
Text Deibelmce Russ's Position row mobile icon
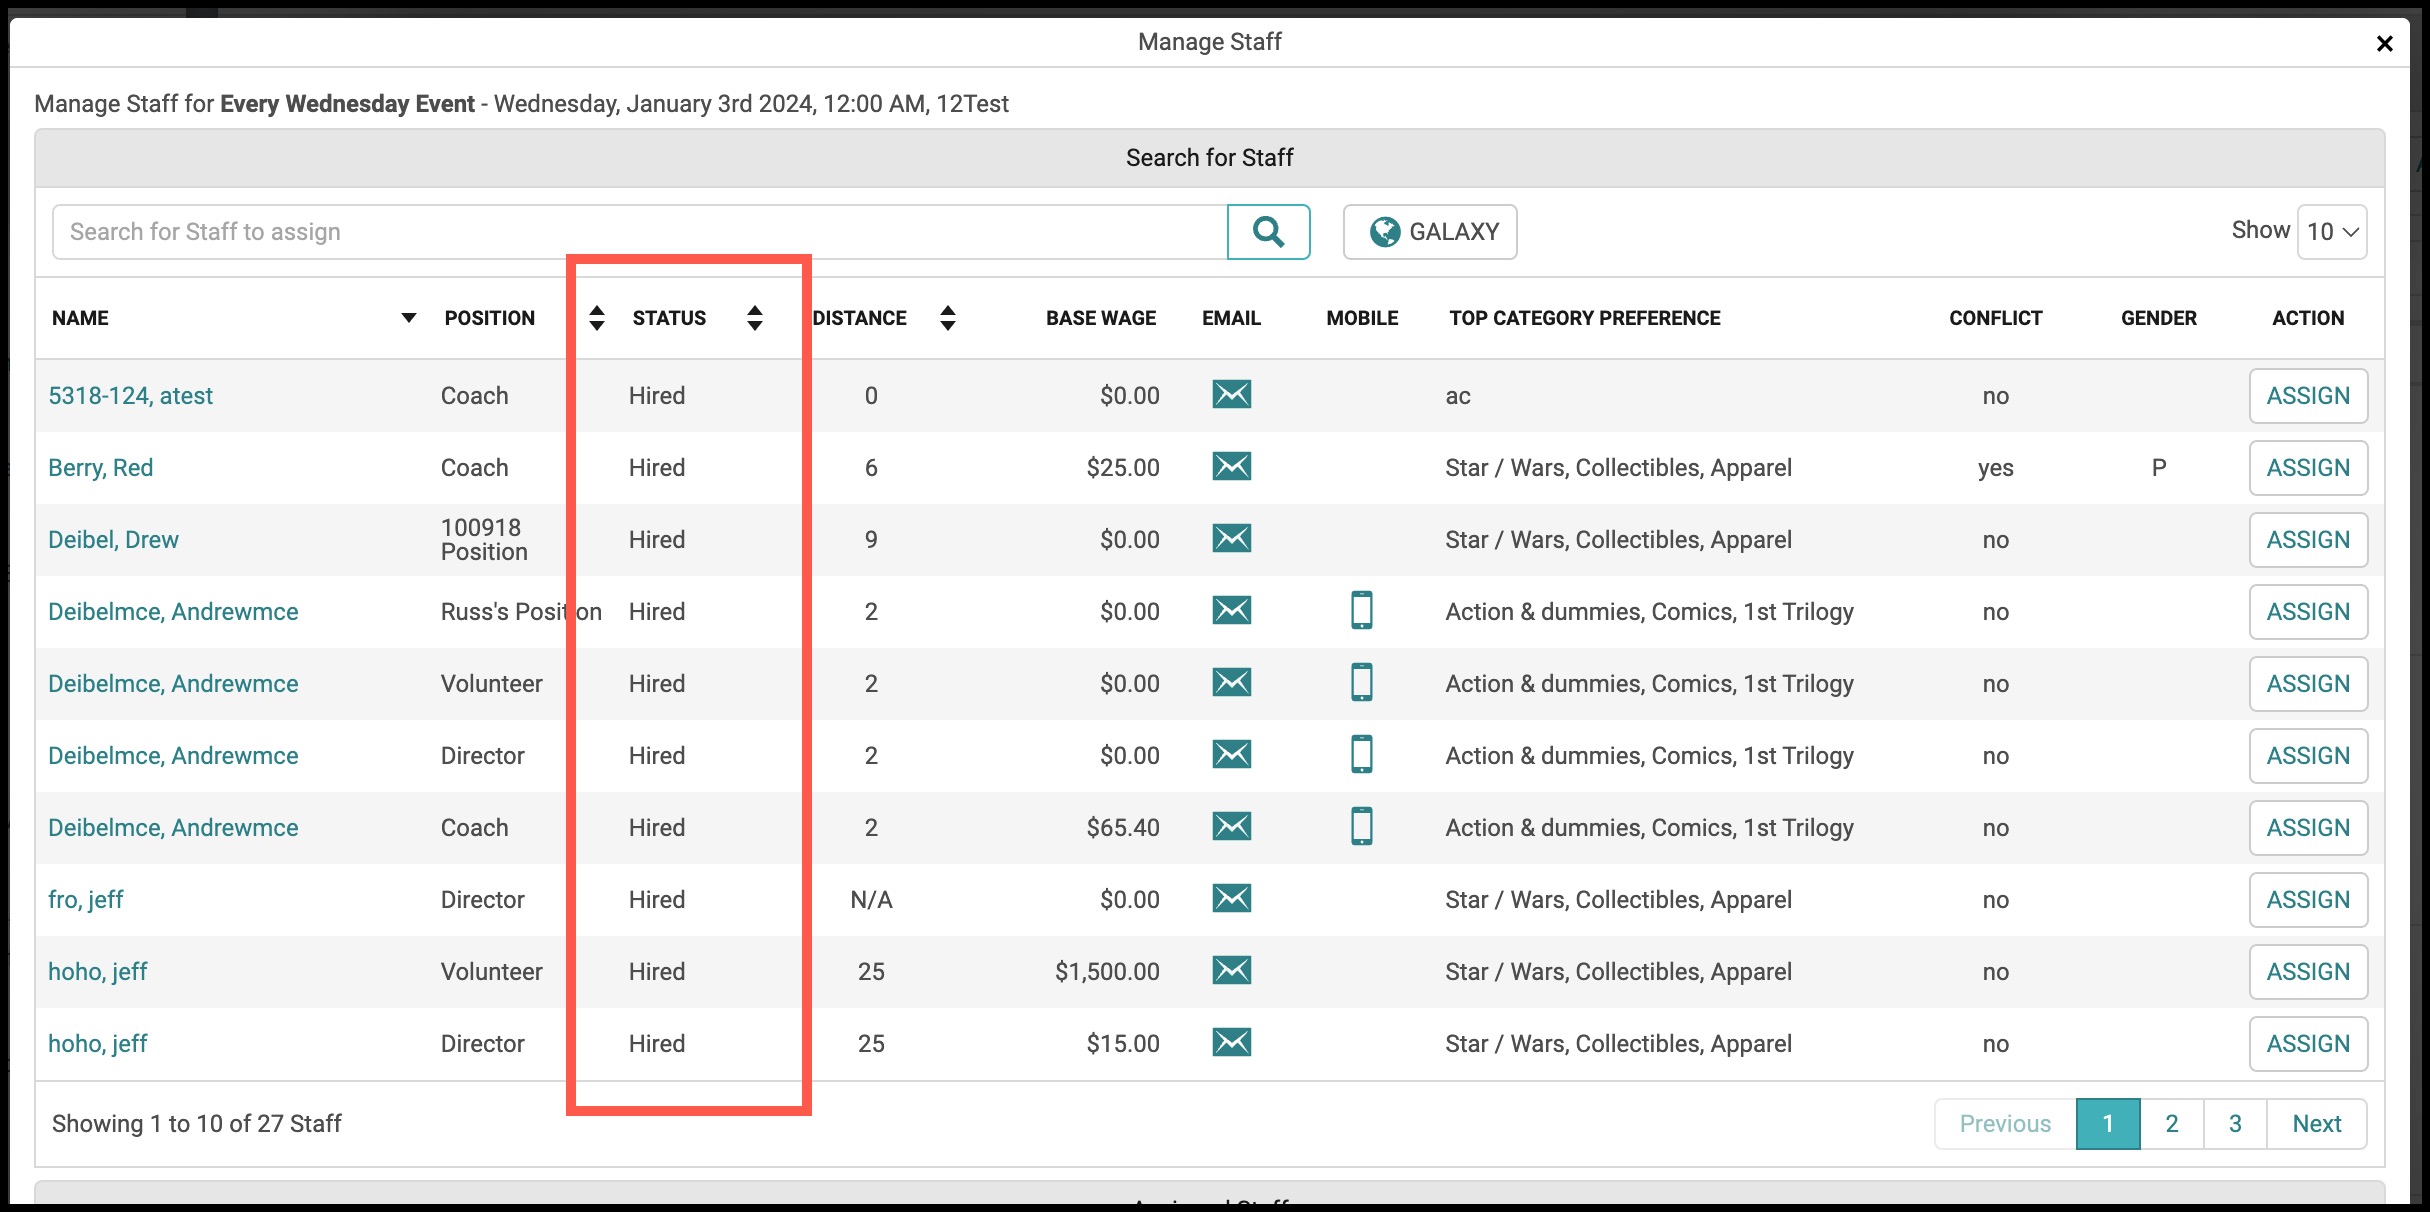click(1362, 610)
